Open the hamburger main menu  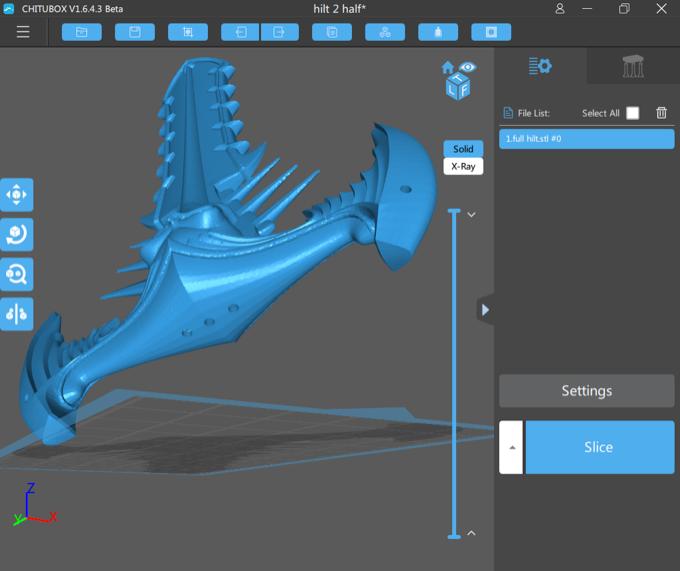(23, 32)
